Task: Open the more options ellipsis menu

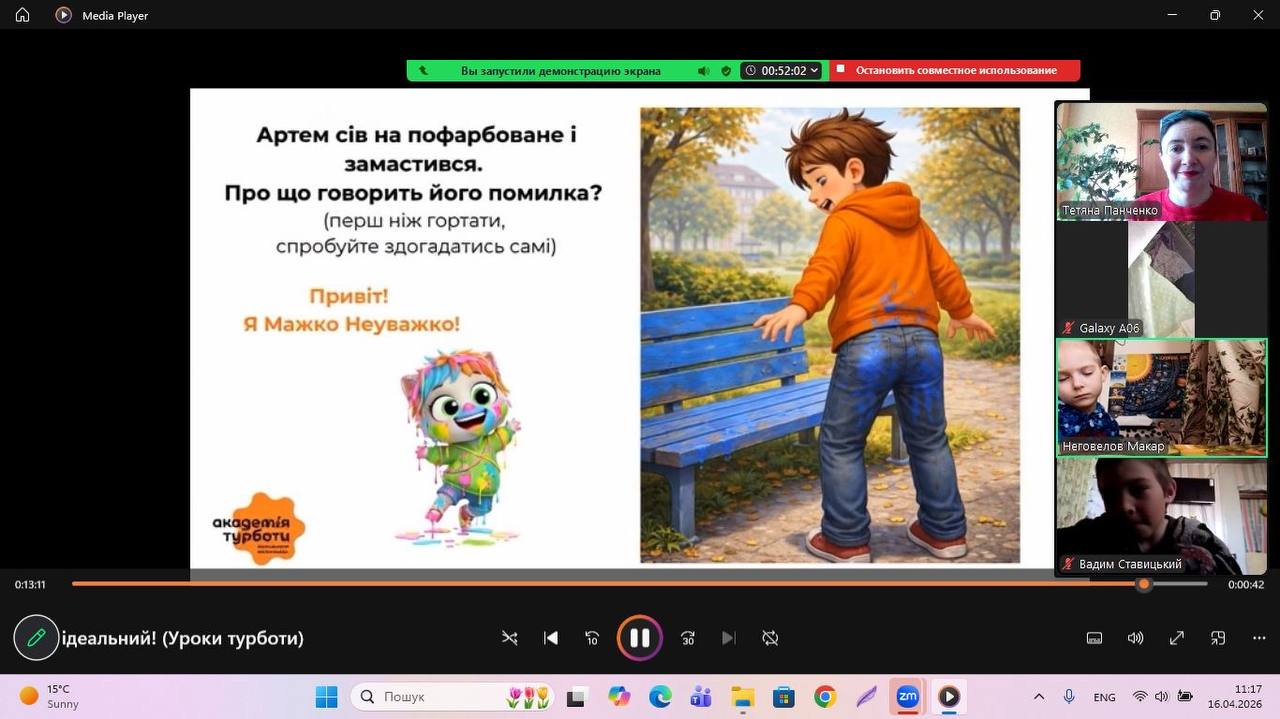Action: coord(1259,638)
